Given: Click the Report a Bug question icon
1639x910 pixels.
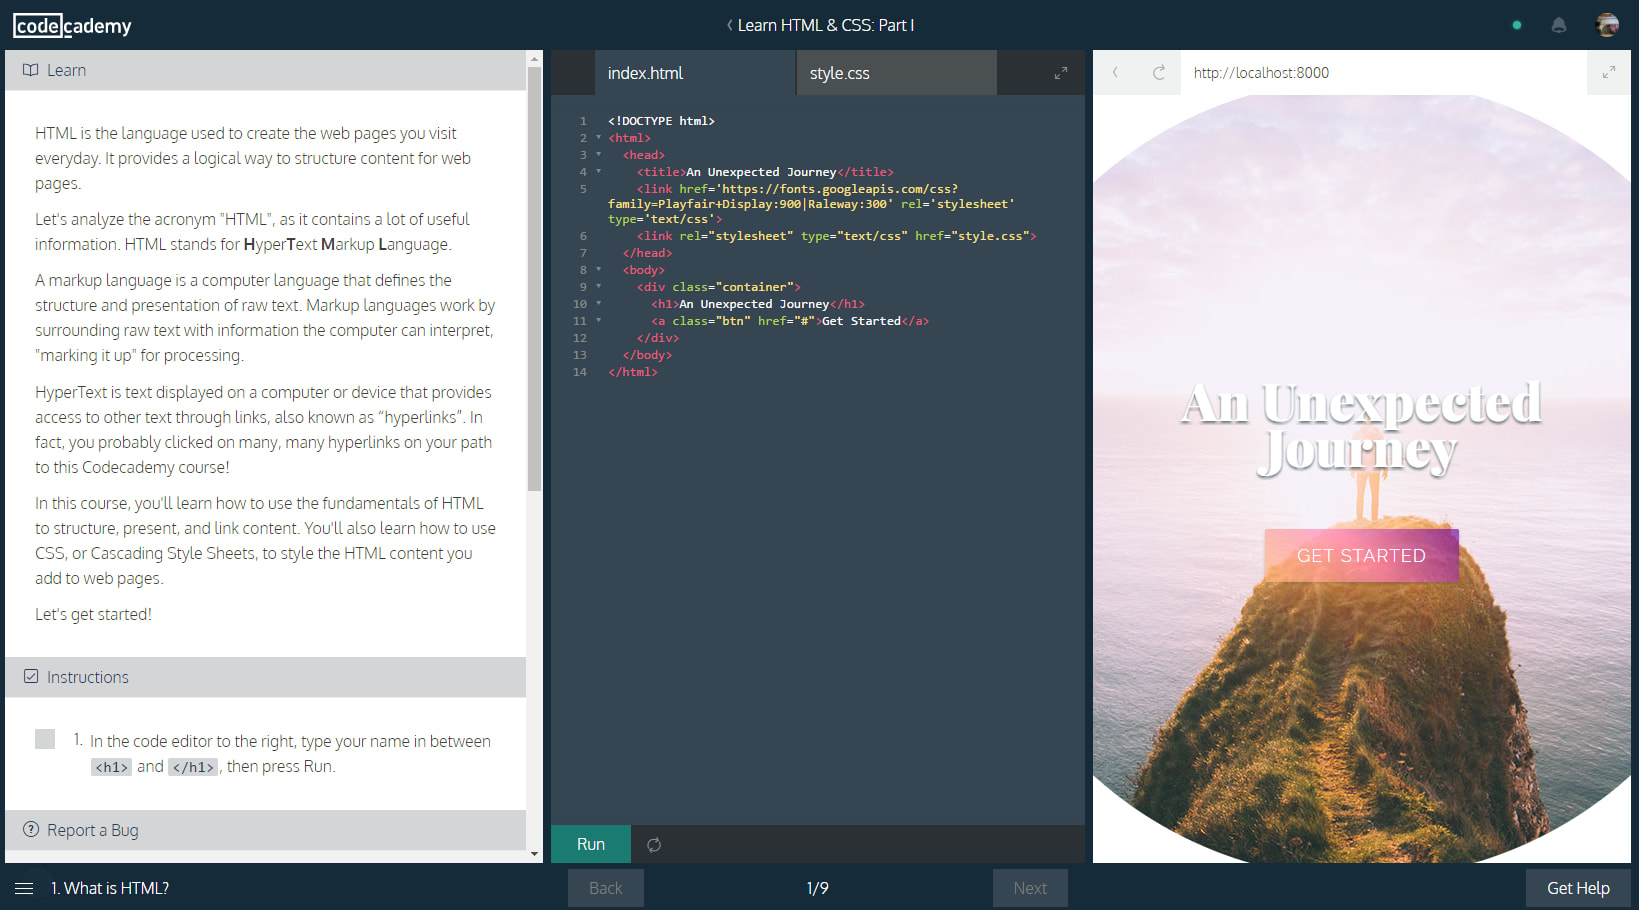Looking at the screenshot, I should 31,829.
